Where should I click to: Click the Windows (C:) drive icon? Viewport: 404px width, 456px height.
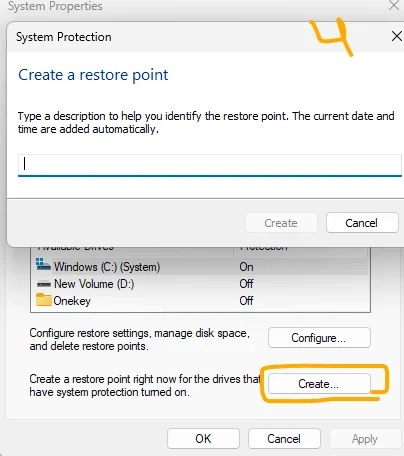pos(43,265)
